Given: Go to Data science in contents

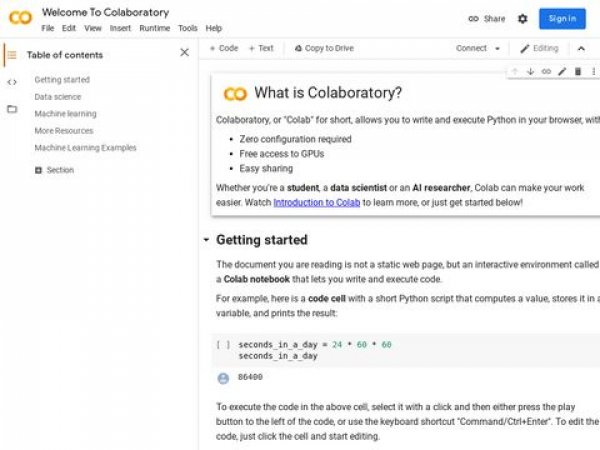Looking at the screenshot, I should click(58, 97).
